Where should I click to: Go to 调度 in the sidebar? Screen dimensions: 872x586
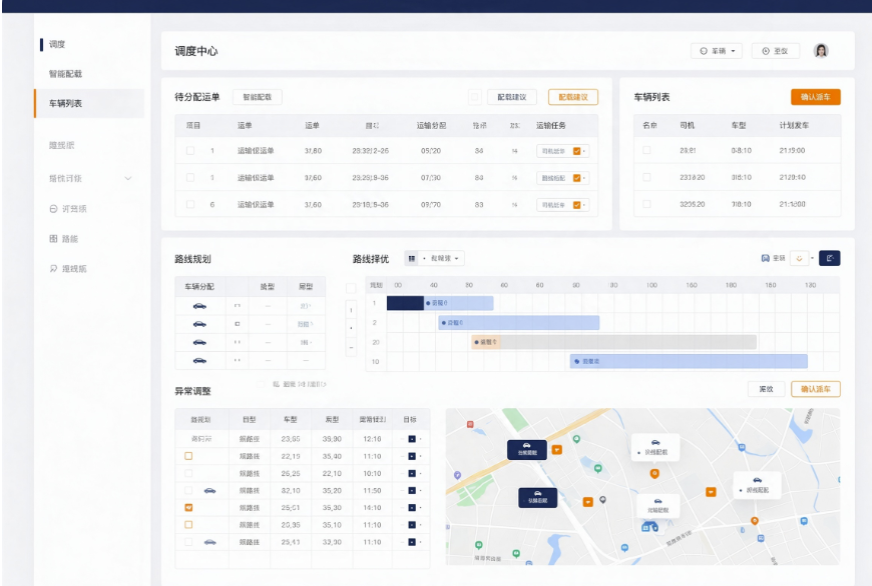[57, 44]
